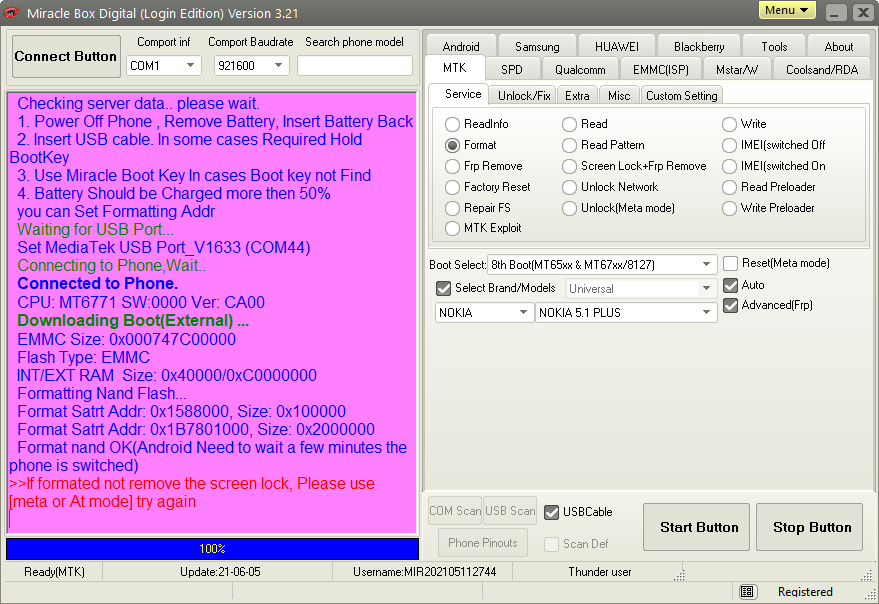879x604 pixels.
Task: Open the Boot Select dropdown
Action: click(602, 264)
